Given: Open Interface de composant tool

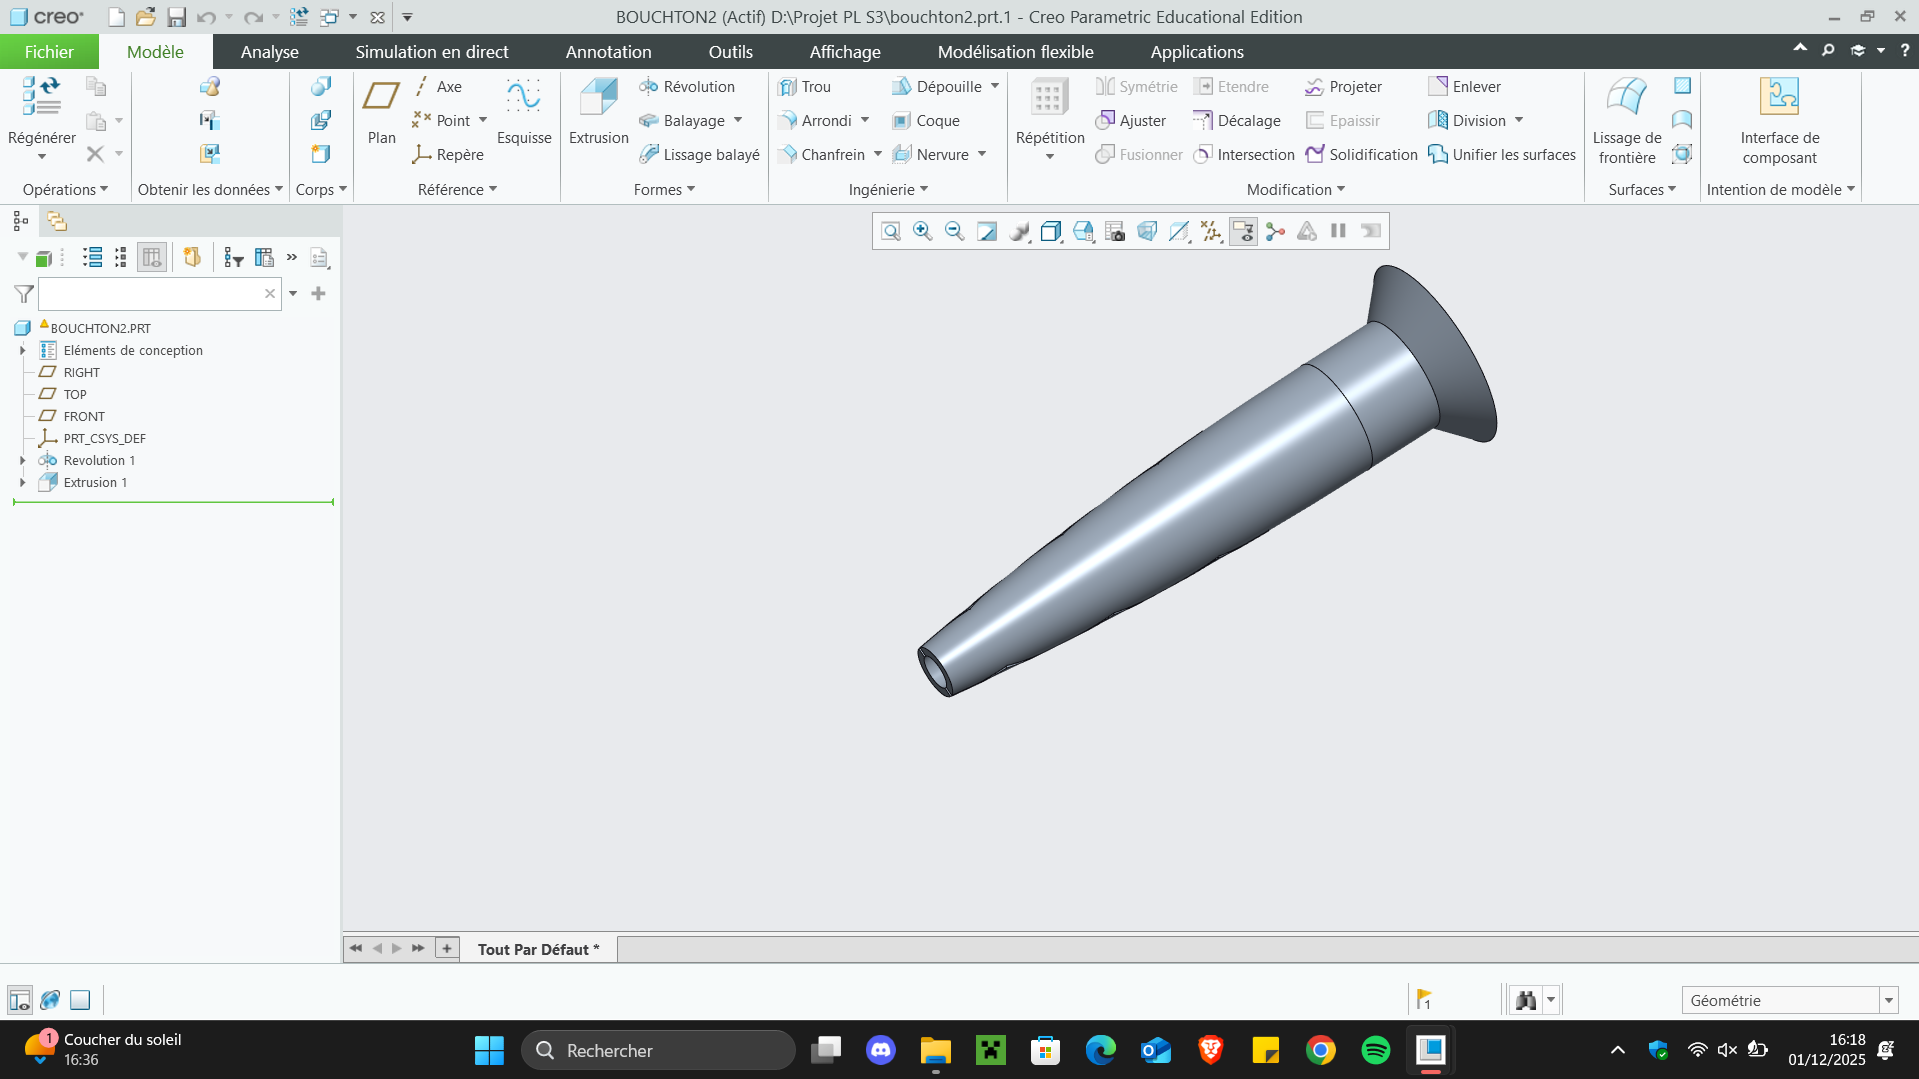Looking at the screenshot, I should pyautogui.click(x=1779, y=118).
